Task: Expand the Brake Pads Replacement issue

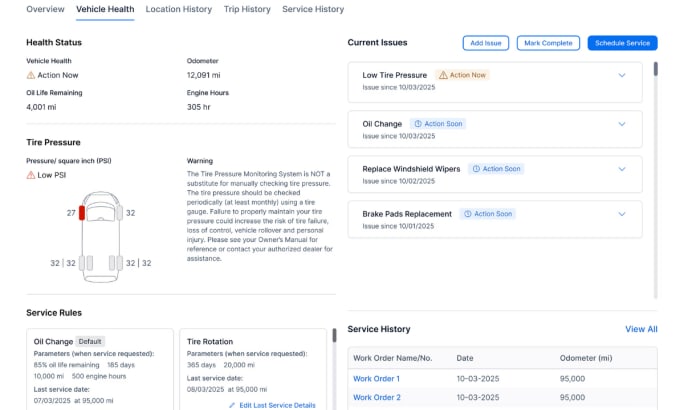Action: [622, 214]
